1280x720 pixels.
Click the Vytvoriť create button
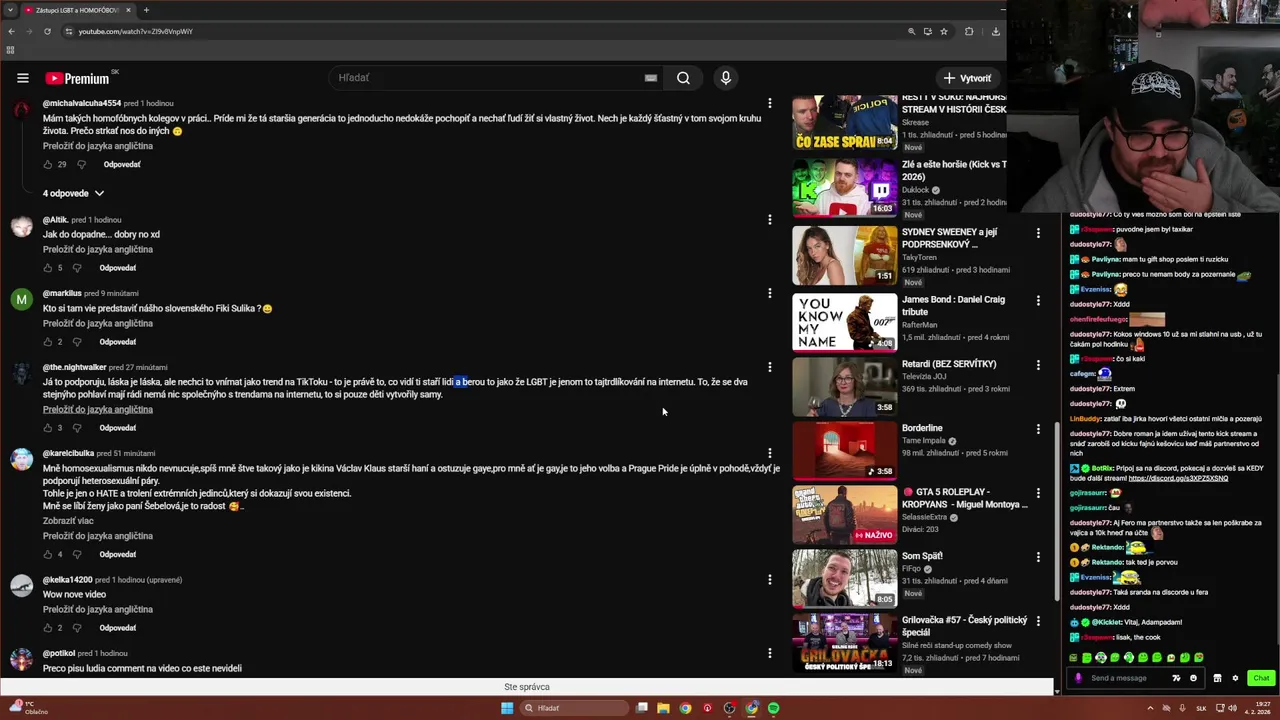click(x=967, y=78)
